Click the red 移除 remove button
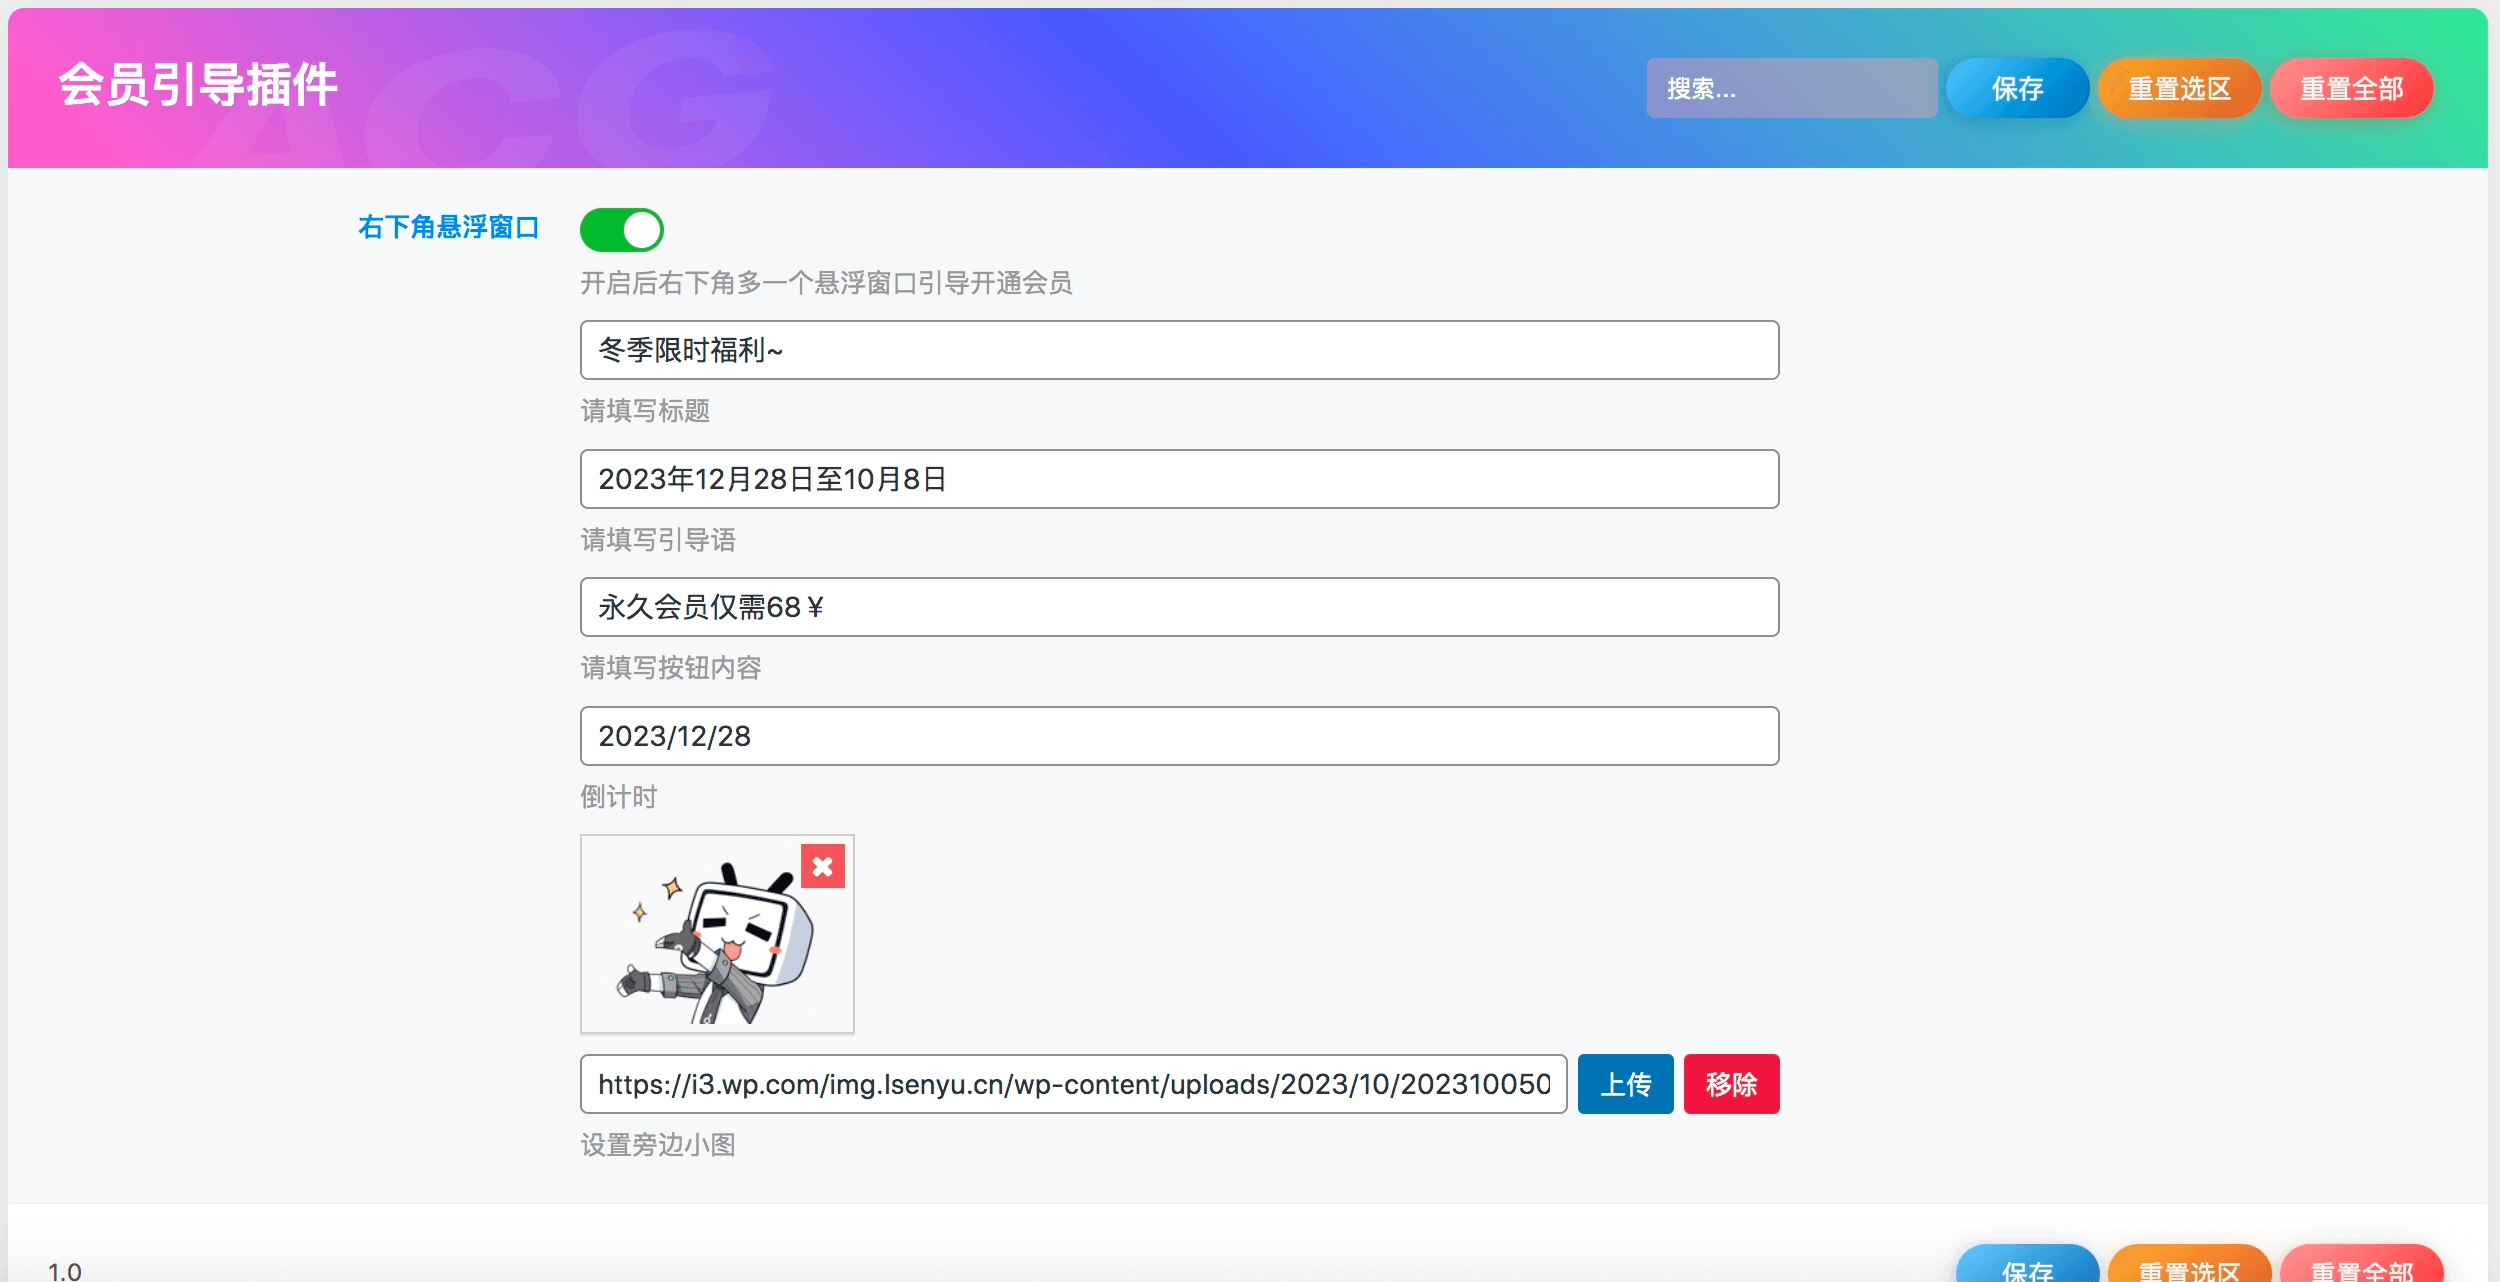The width and height of the screenshot is (2500, 1282). point(1733,1084)
